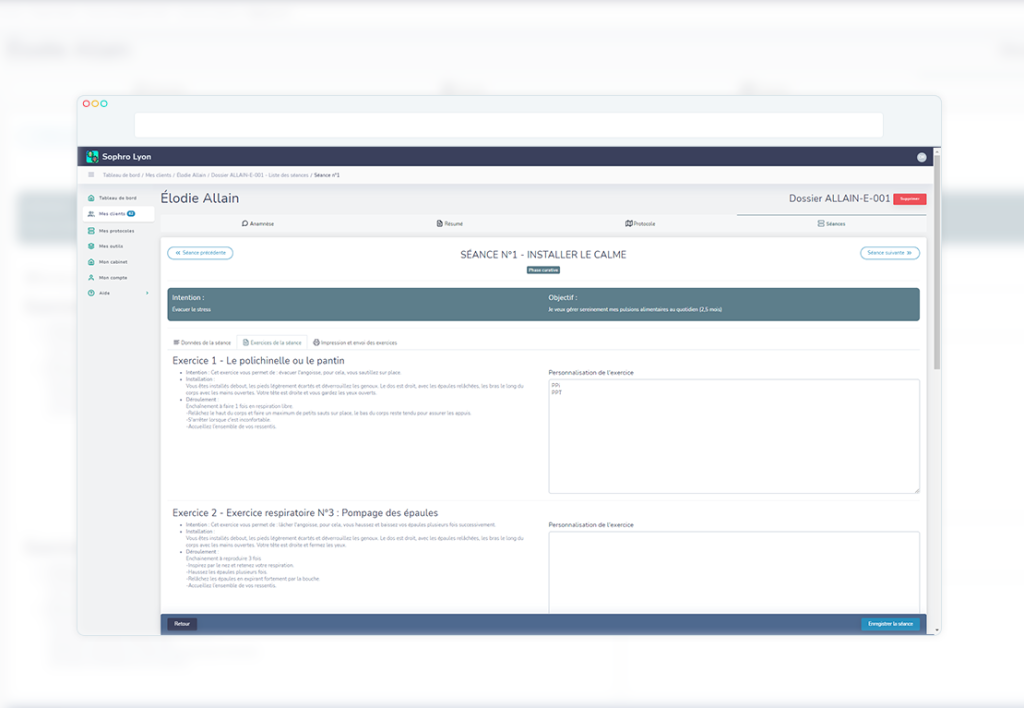
Task: Select Mes clients in the sidebar
Action: point(117,214)
